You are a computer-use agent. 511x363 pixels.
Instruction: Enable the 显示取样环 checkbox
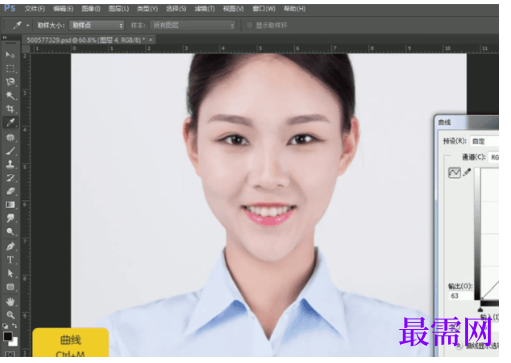pos(249,25)
